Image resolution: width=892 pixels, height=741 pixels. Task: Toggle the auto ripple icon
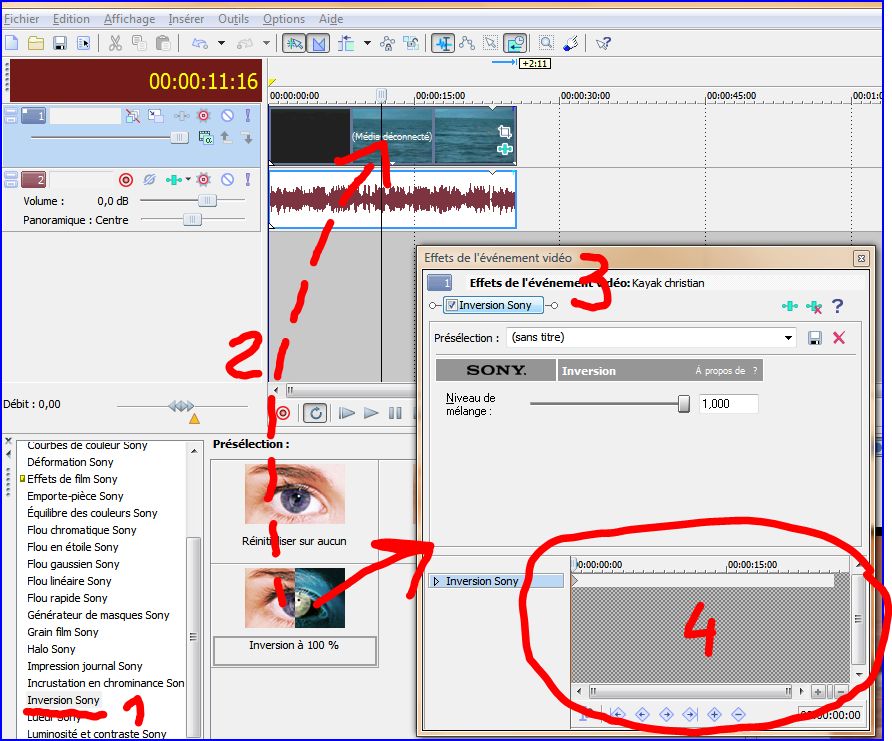point(346,43)
